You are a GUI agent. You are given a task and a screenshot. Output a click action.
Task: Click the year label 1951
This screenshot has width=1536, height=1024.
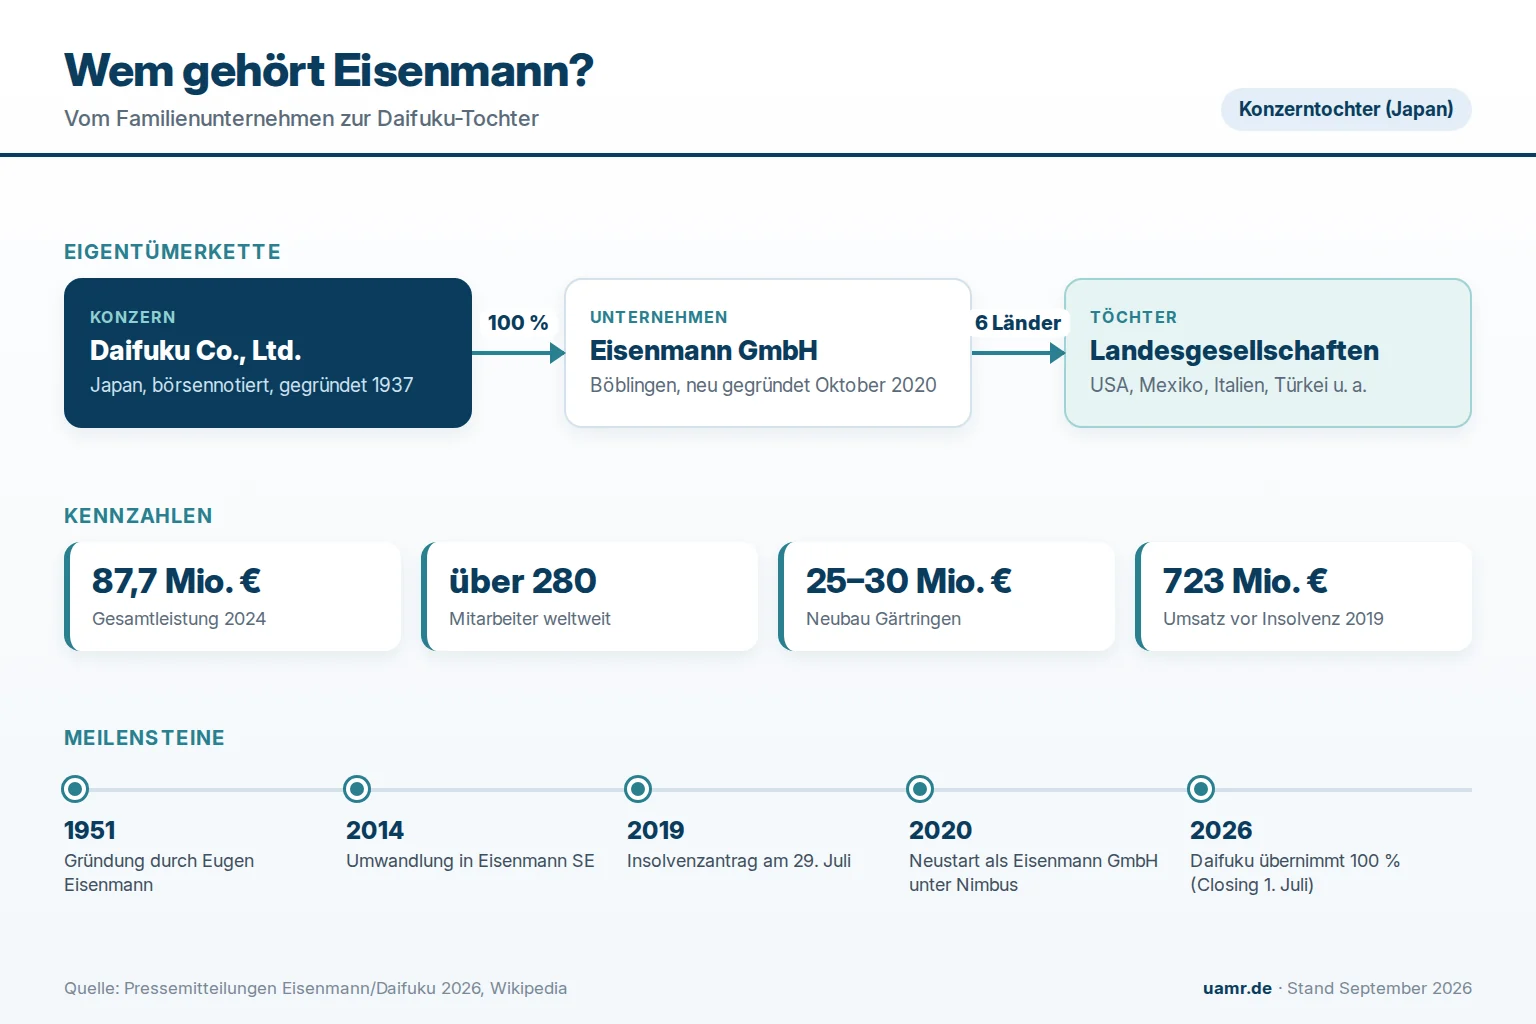pyautogui.click(x=90, y=830)
